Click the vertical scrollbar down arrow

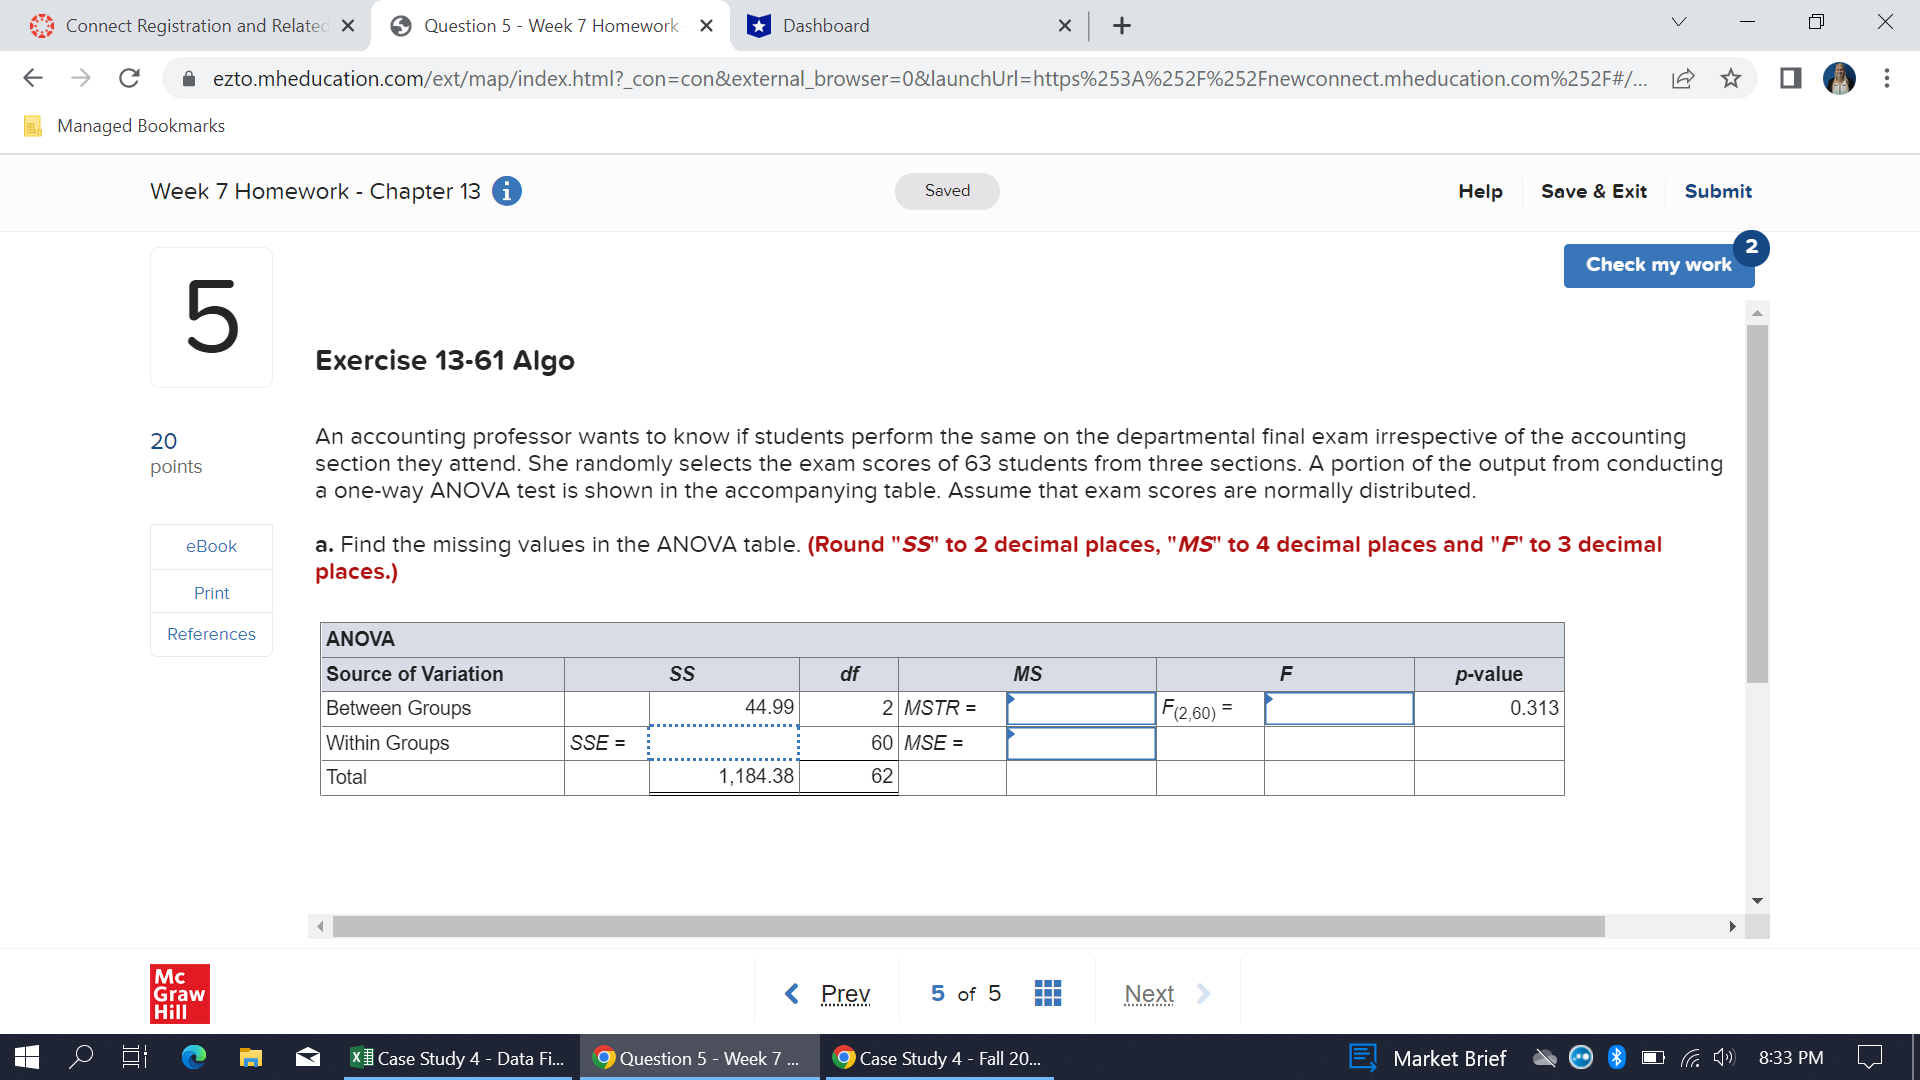click(1757, 900)
